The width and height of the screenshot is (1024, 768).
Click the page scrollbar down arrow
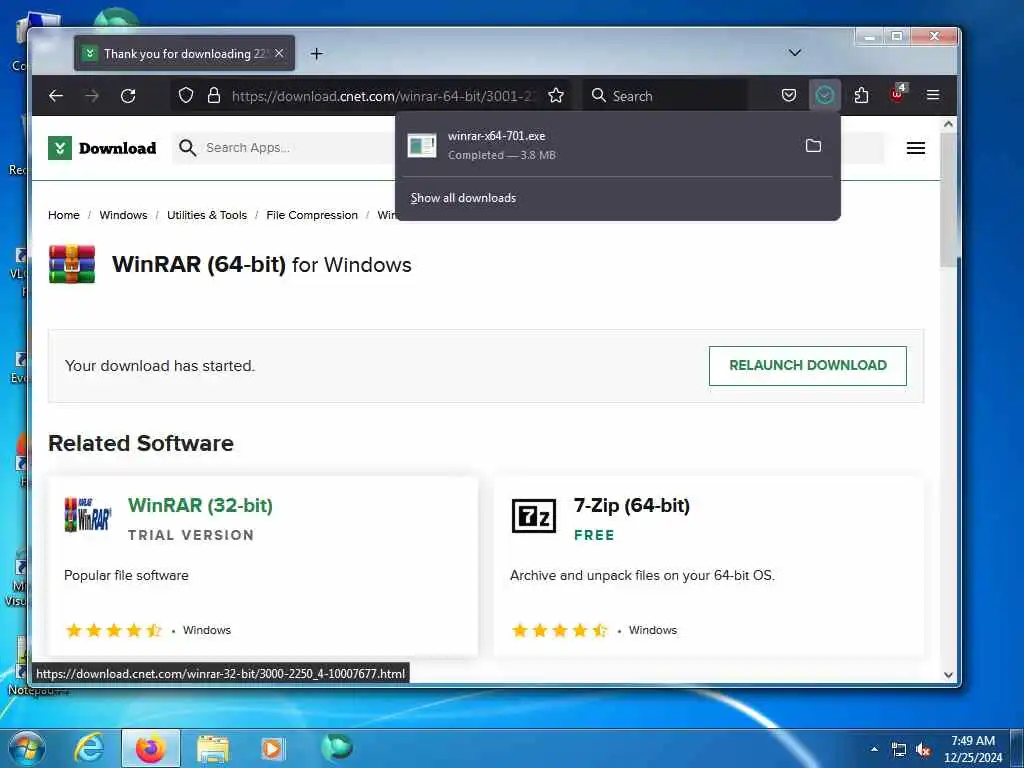pyautogui.click(x=949, y=675)
